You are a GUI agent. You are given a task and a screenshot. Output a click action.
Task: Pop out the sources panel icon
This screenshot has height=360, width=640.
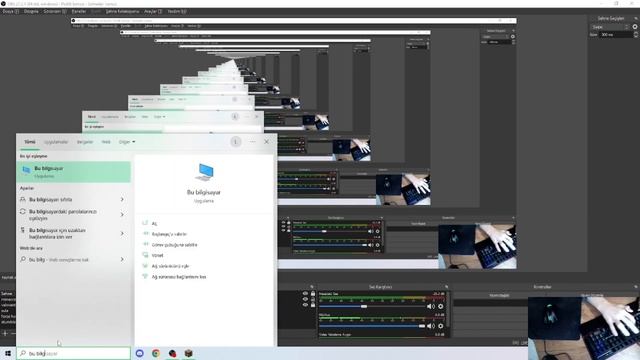click(x=312, y=287)
